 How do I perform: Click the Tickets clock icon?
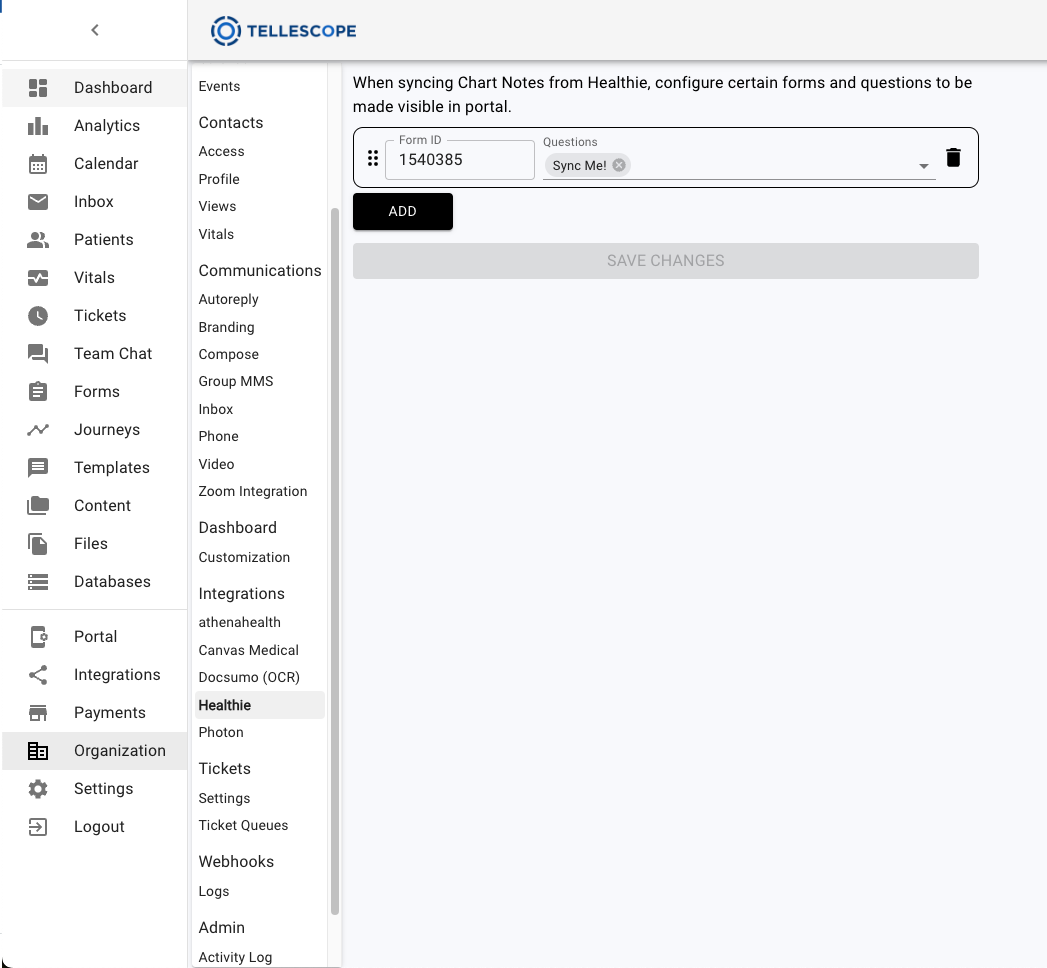click(x=38, y=316)
